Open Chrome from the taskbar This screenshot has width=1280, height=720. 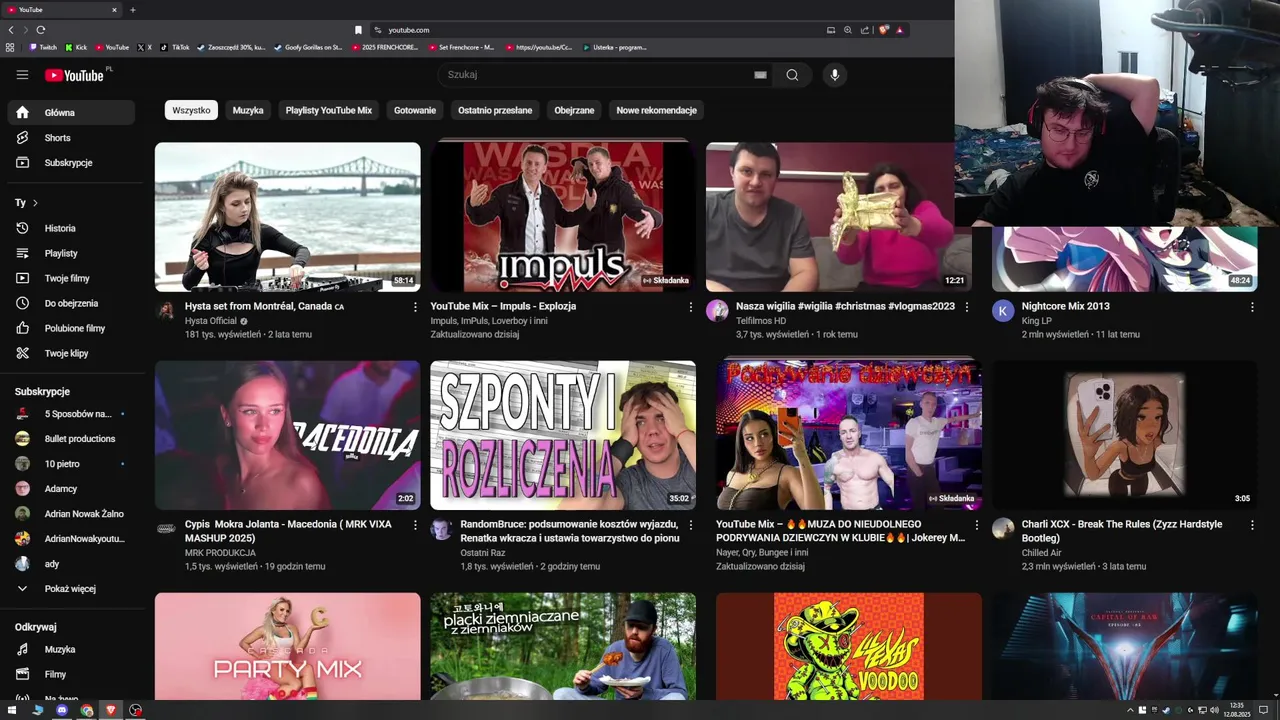point(87,710)
